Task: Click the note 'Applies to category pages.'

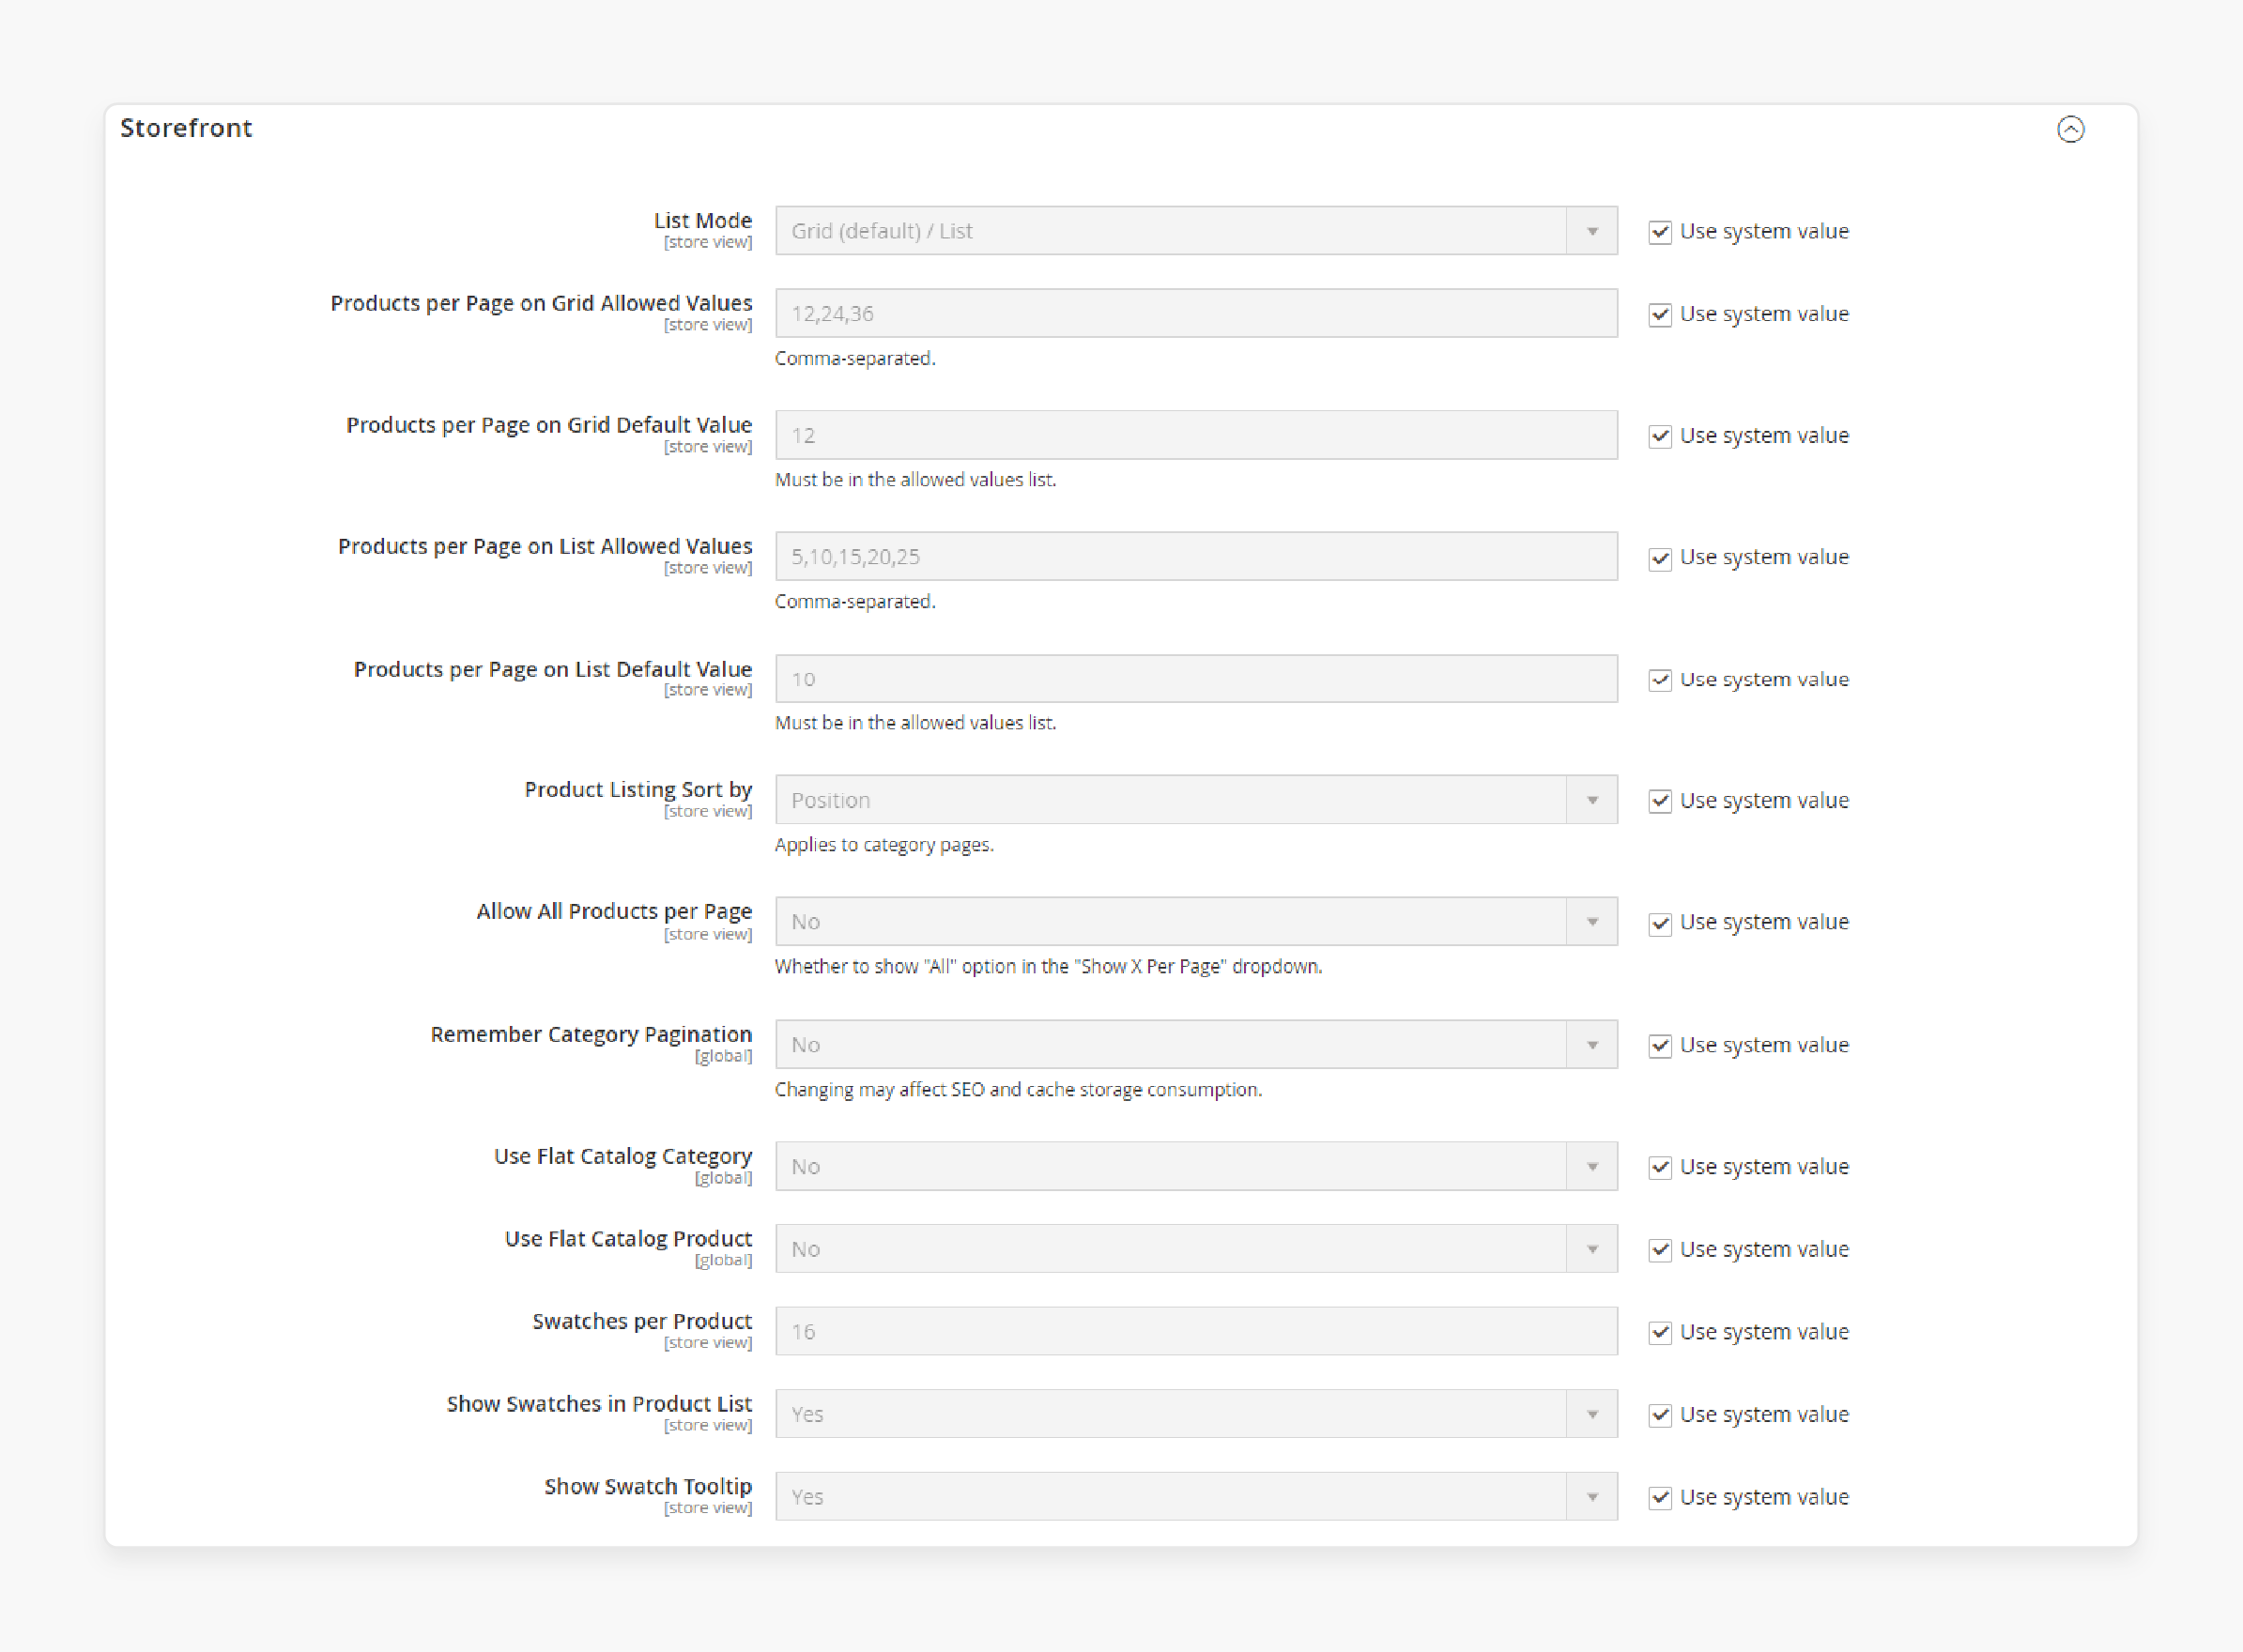Action: tap(884, 845)
